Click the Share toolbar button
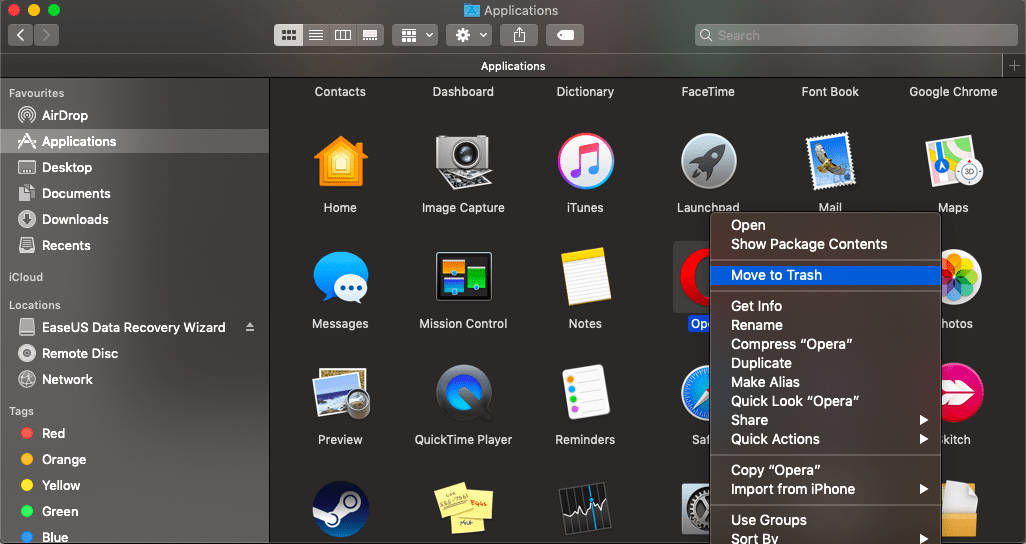This screenshot has height=544, width=1026. pyautogui.click(x=519, y=35)
